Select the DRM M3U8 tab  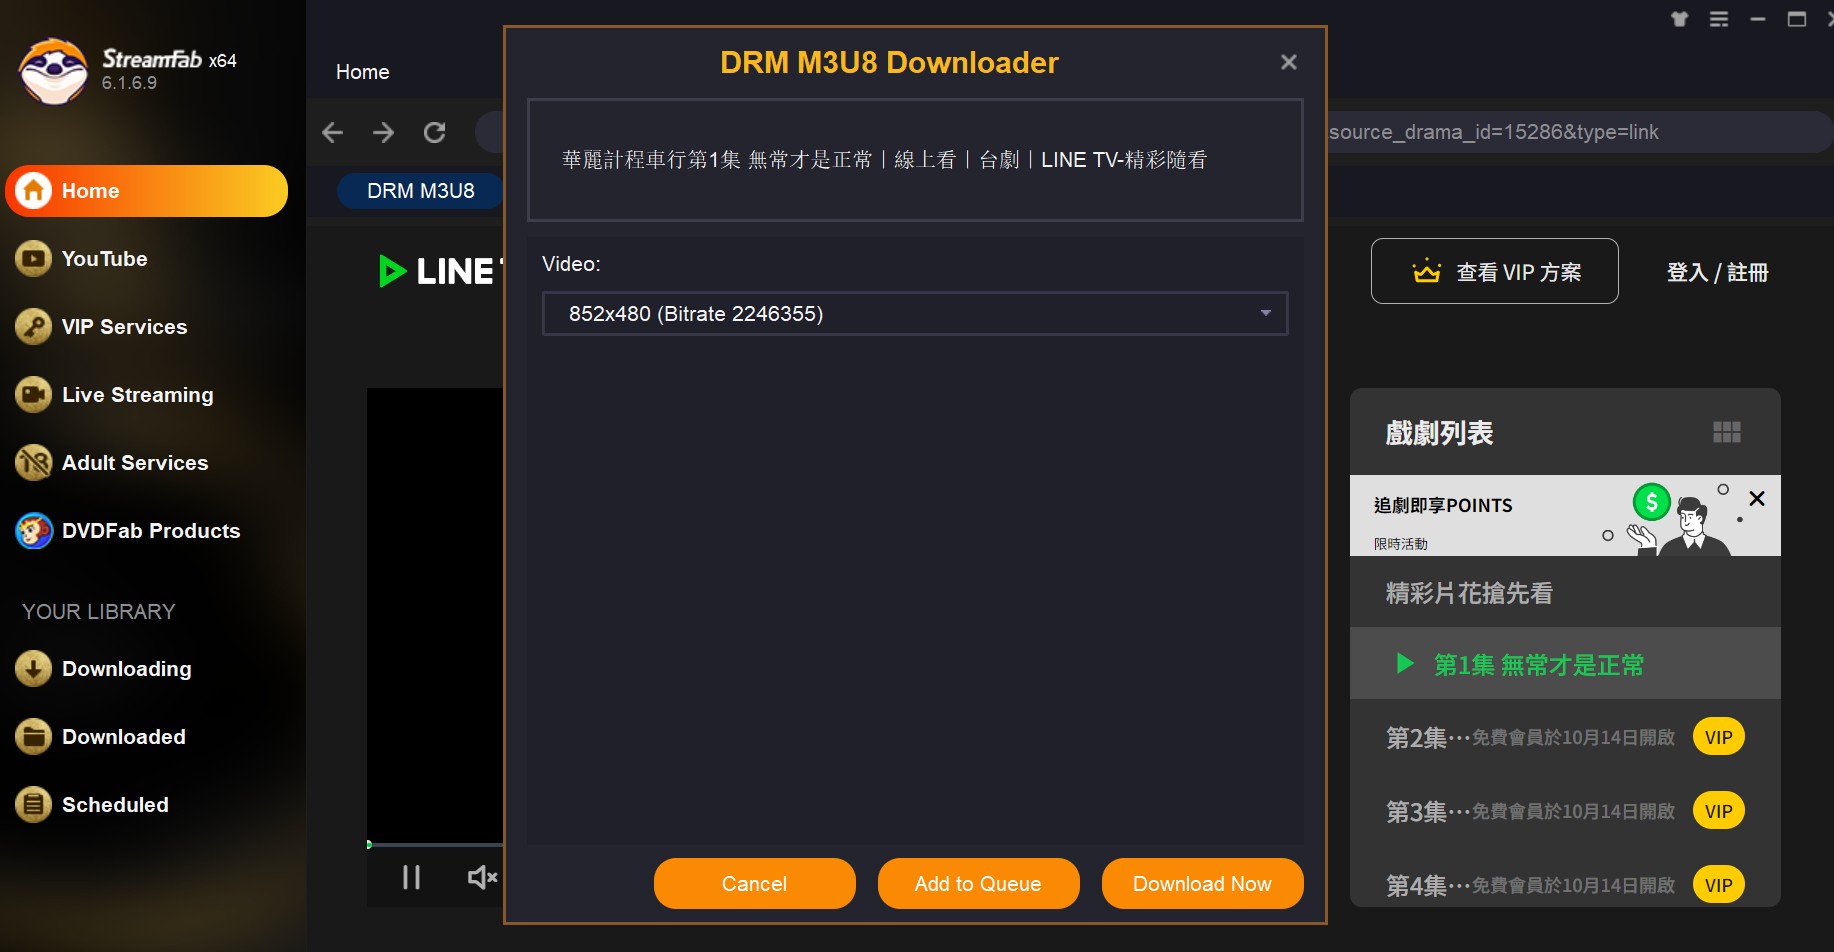pos(420,191)
